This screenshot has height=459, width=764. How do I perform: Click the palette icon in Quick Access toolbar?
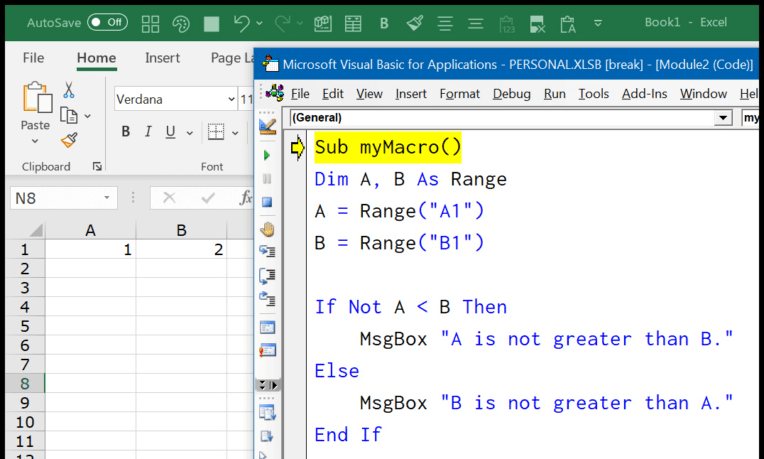click(181, 23)
